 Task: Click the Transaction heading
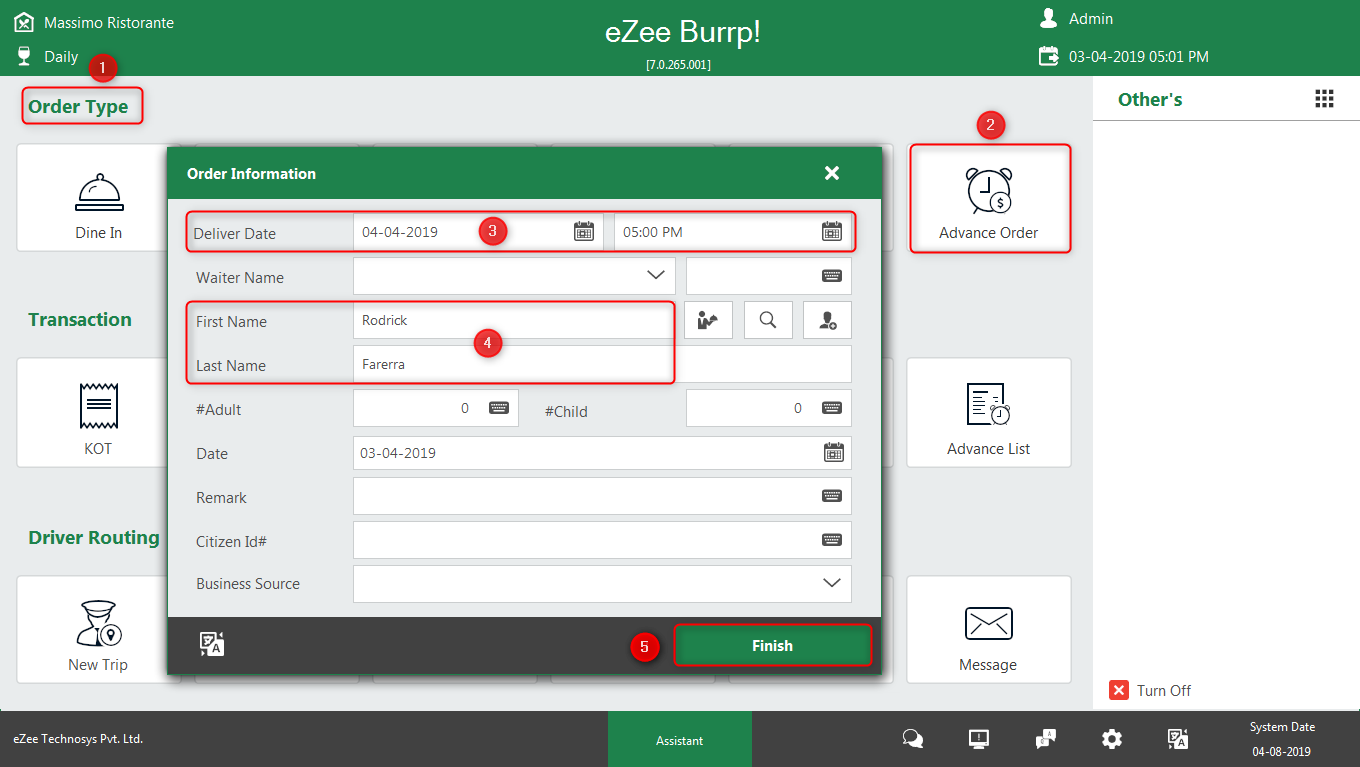(x=80, y=319)
